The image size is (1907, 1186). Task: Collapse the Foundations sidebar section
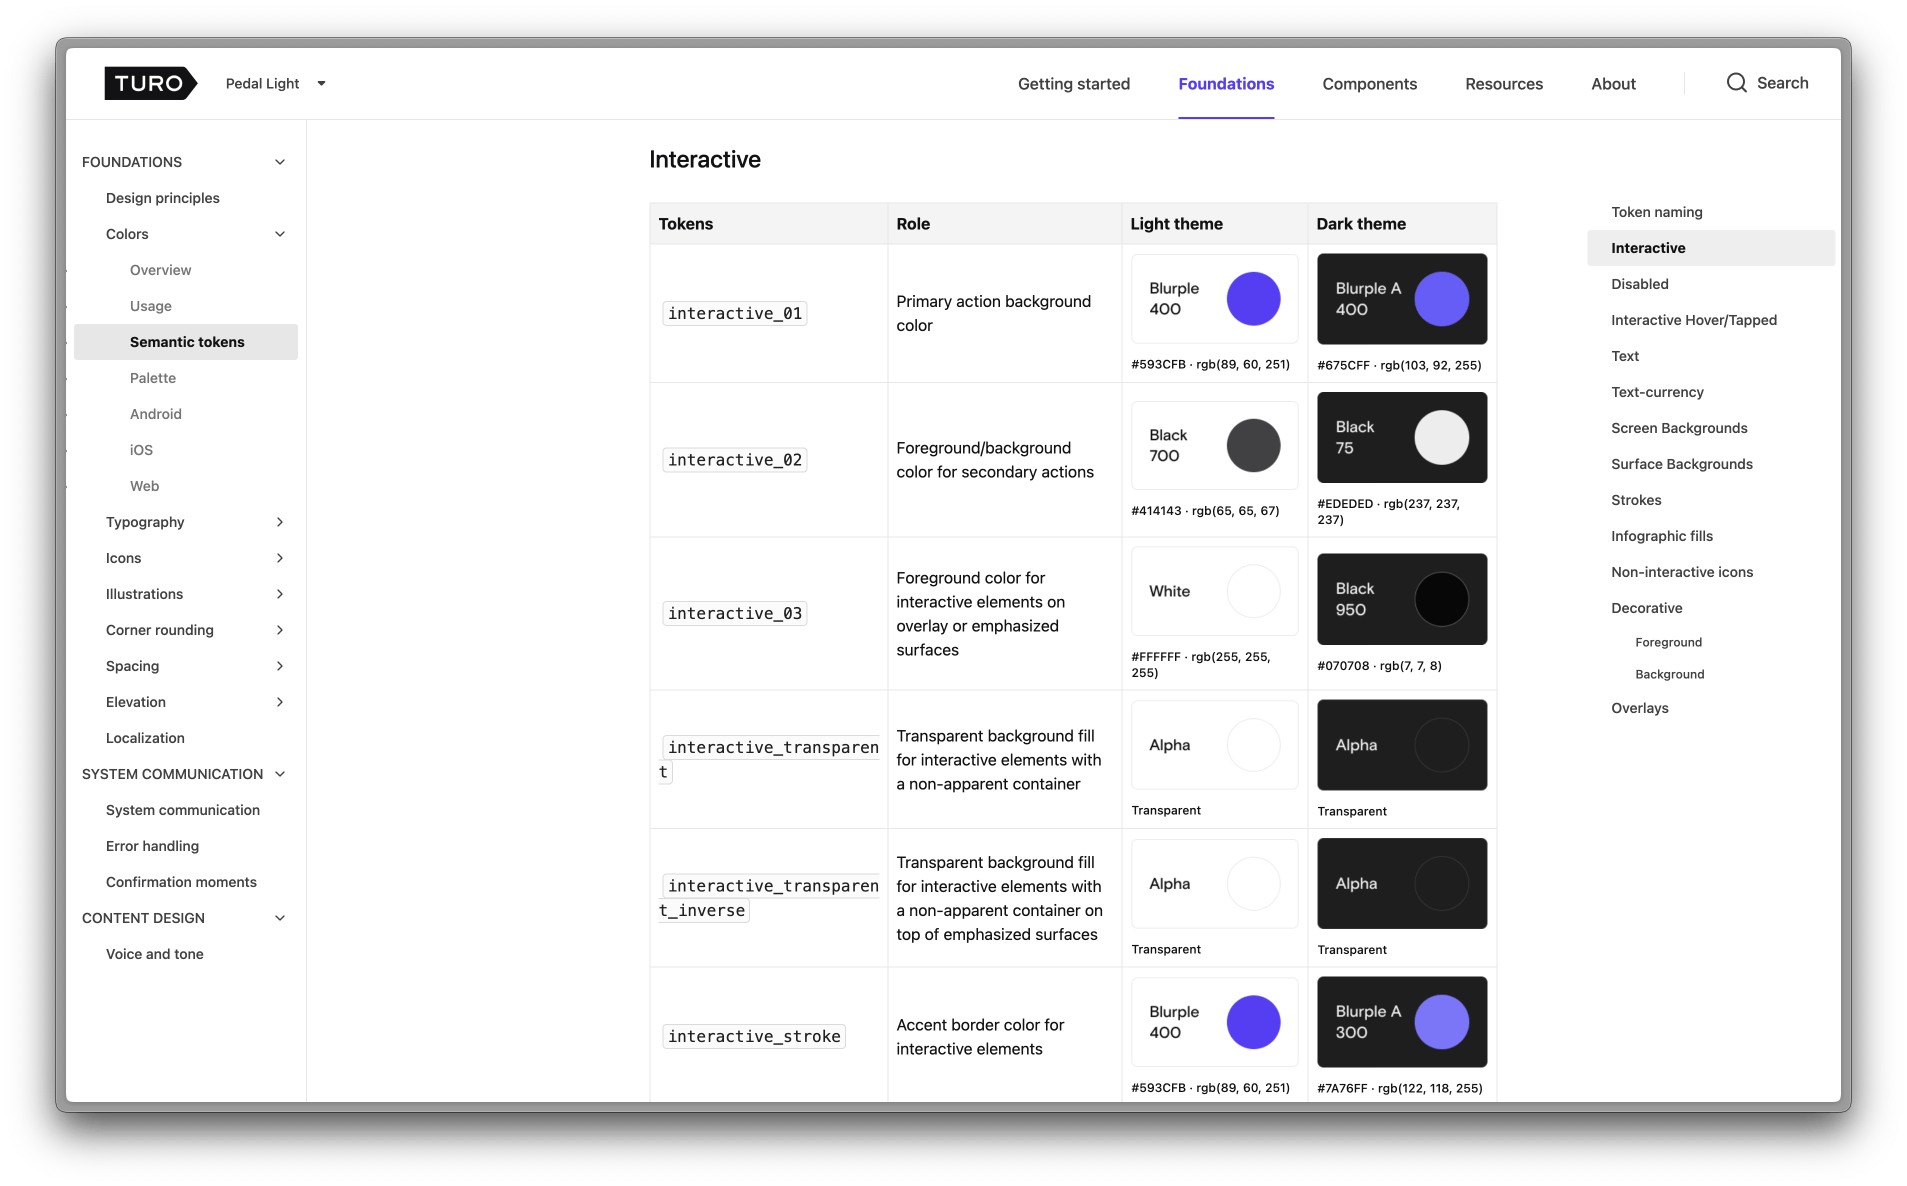pyautogui.click(x=280, y=162)
